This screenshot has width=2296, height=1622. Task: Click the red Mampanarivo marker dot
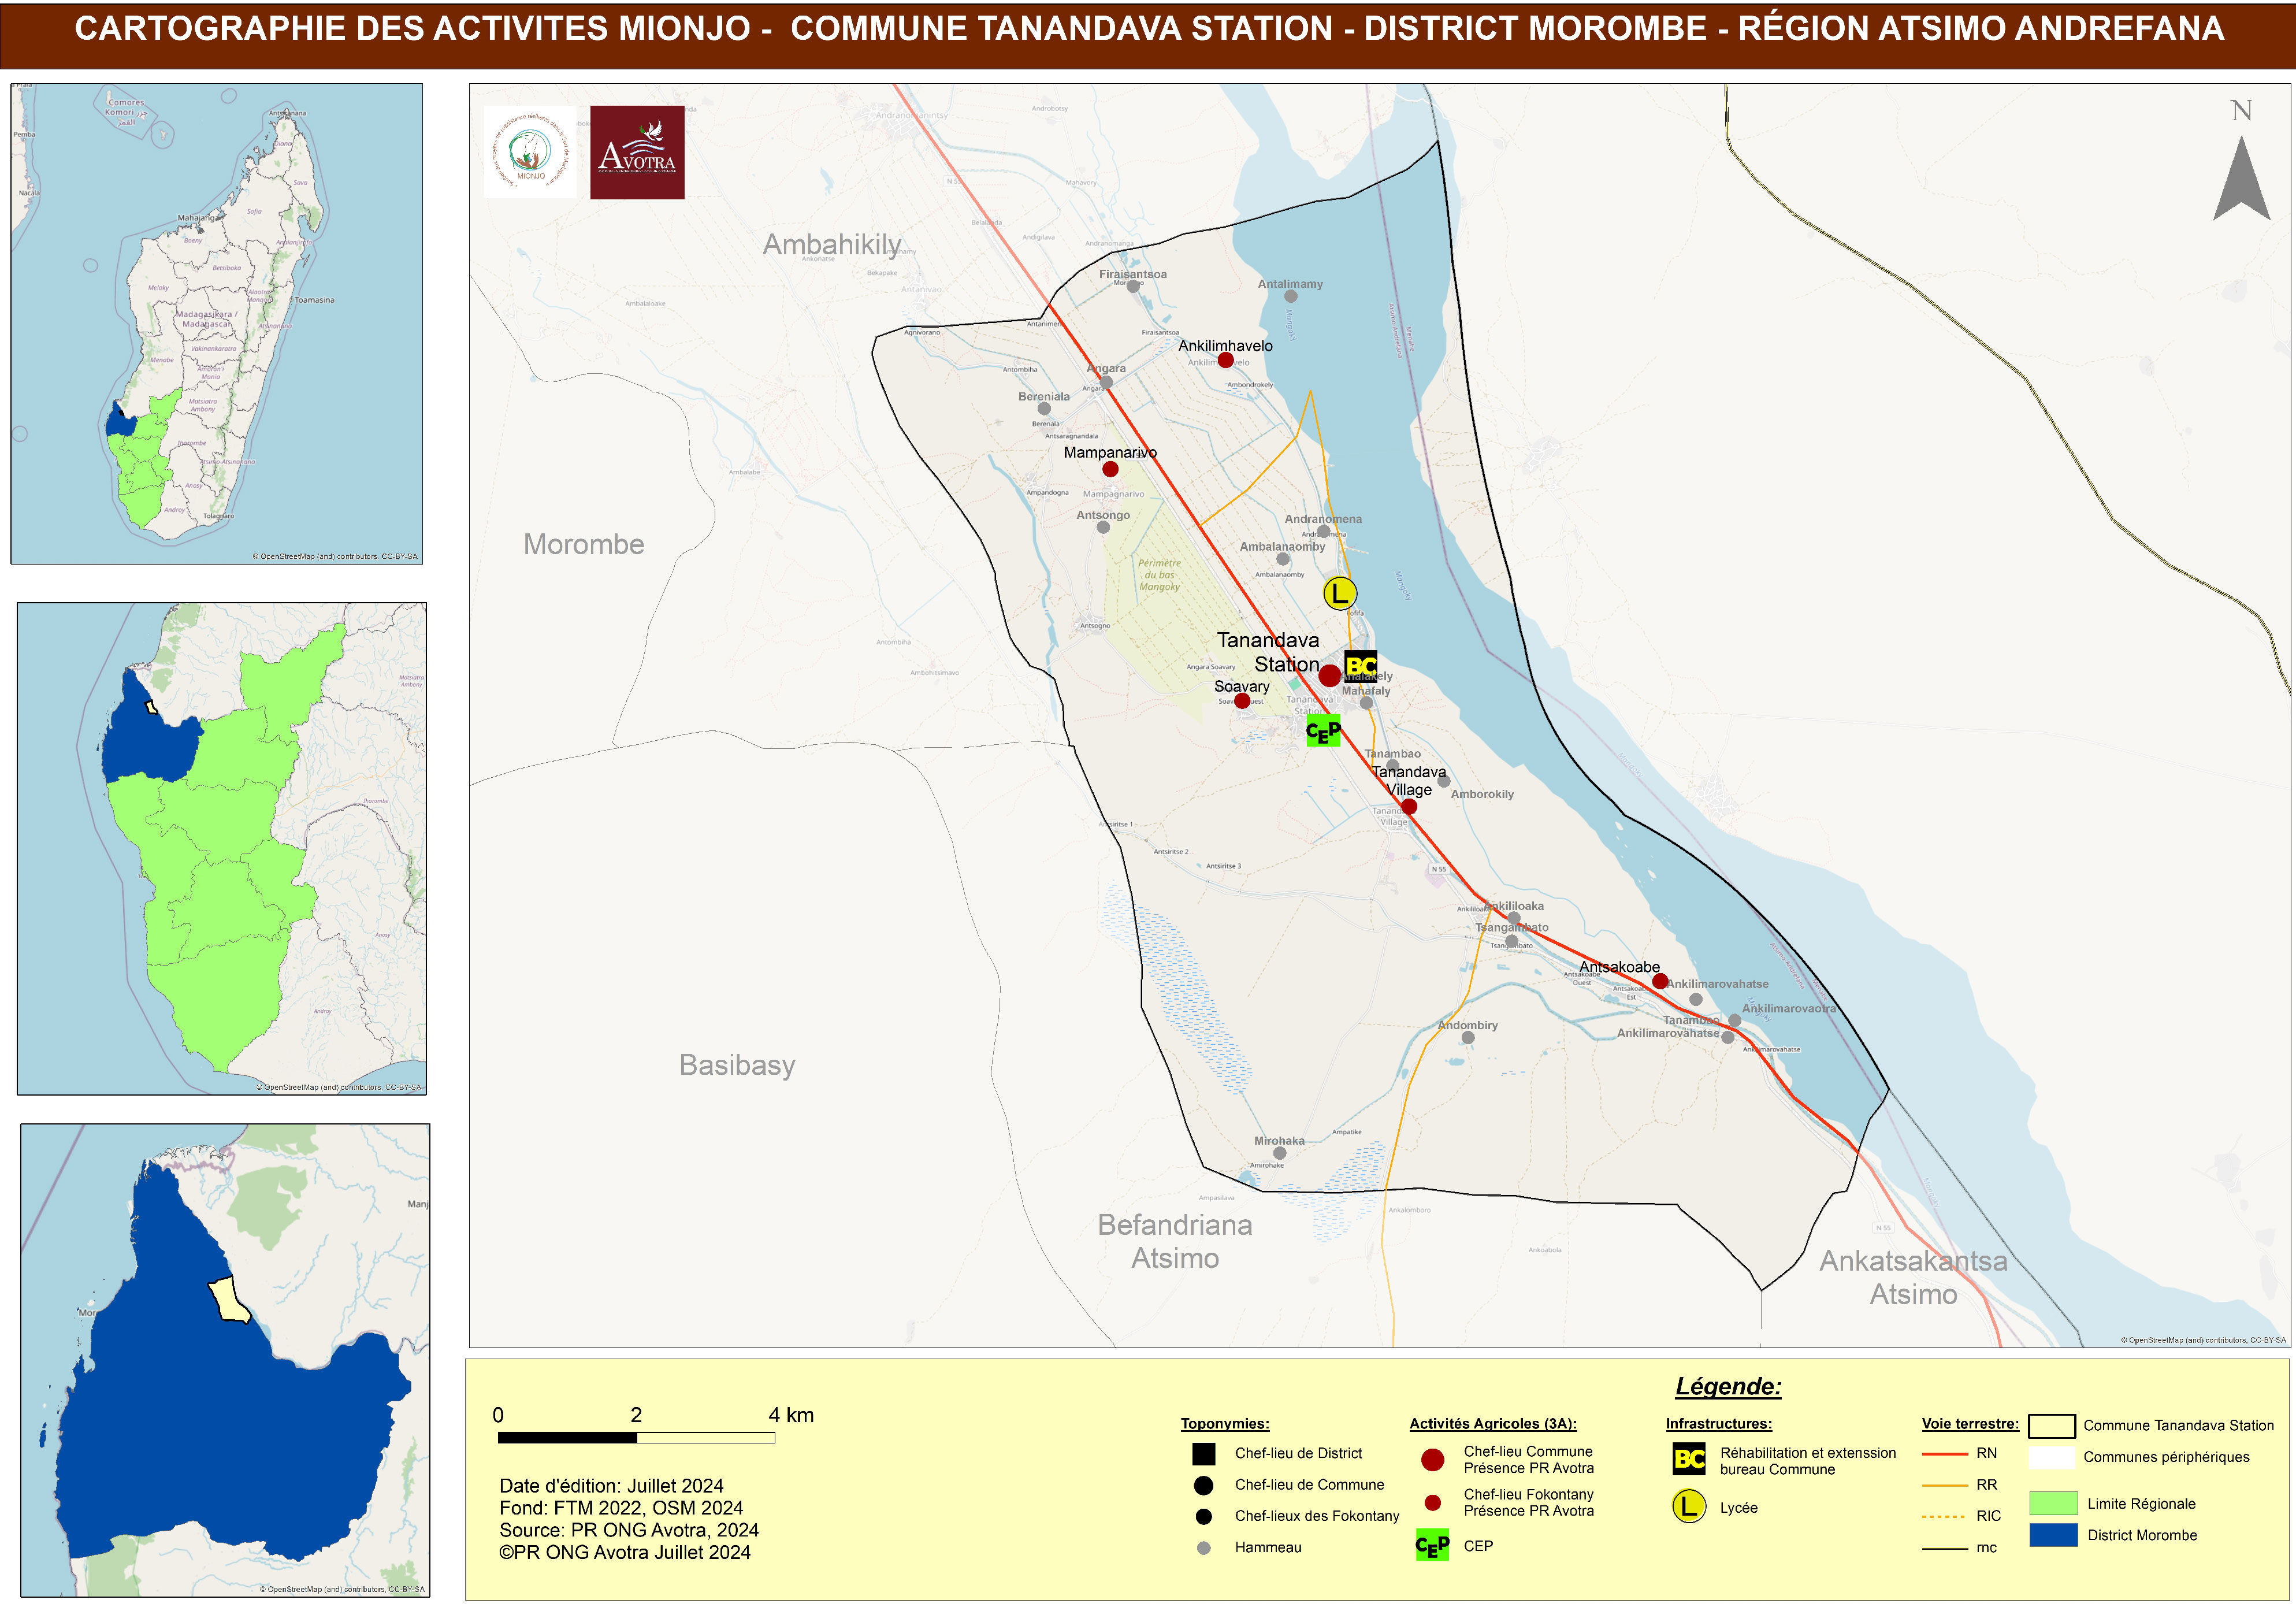1110,469
